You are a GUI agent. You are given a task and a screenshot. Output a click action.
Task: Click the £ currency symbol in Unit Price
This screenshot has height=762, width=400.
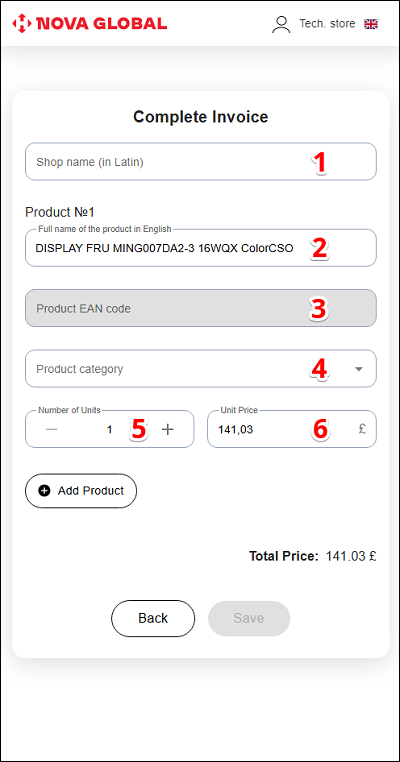(x=362, y=429)
